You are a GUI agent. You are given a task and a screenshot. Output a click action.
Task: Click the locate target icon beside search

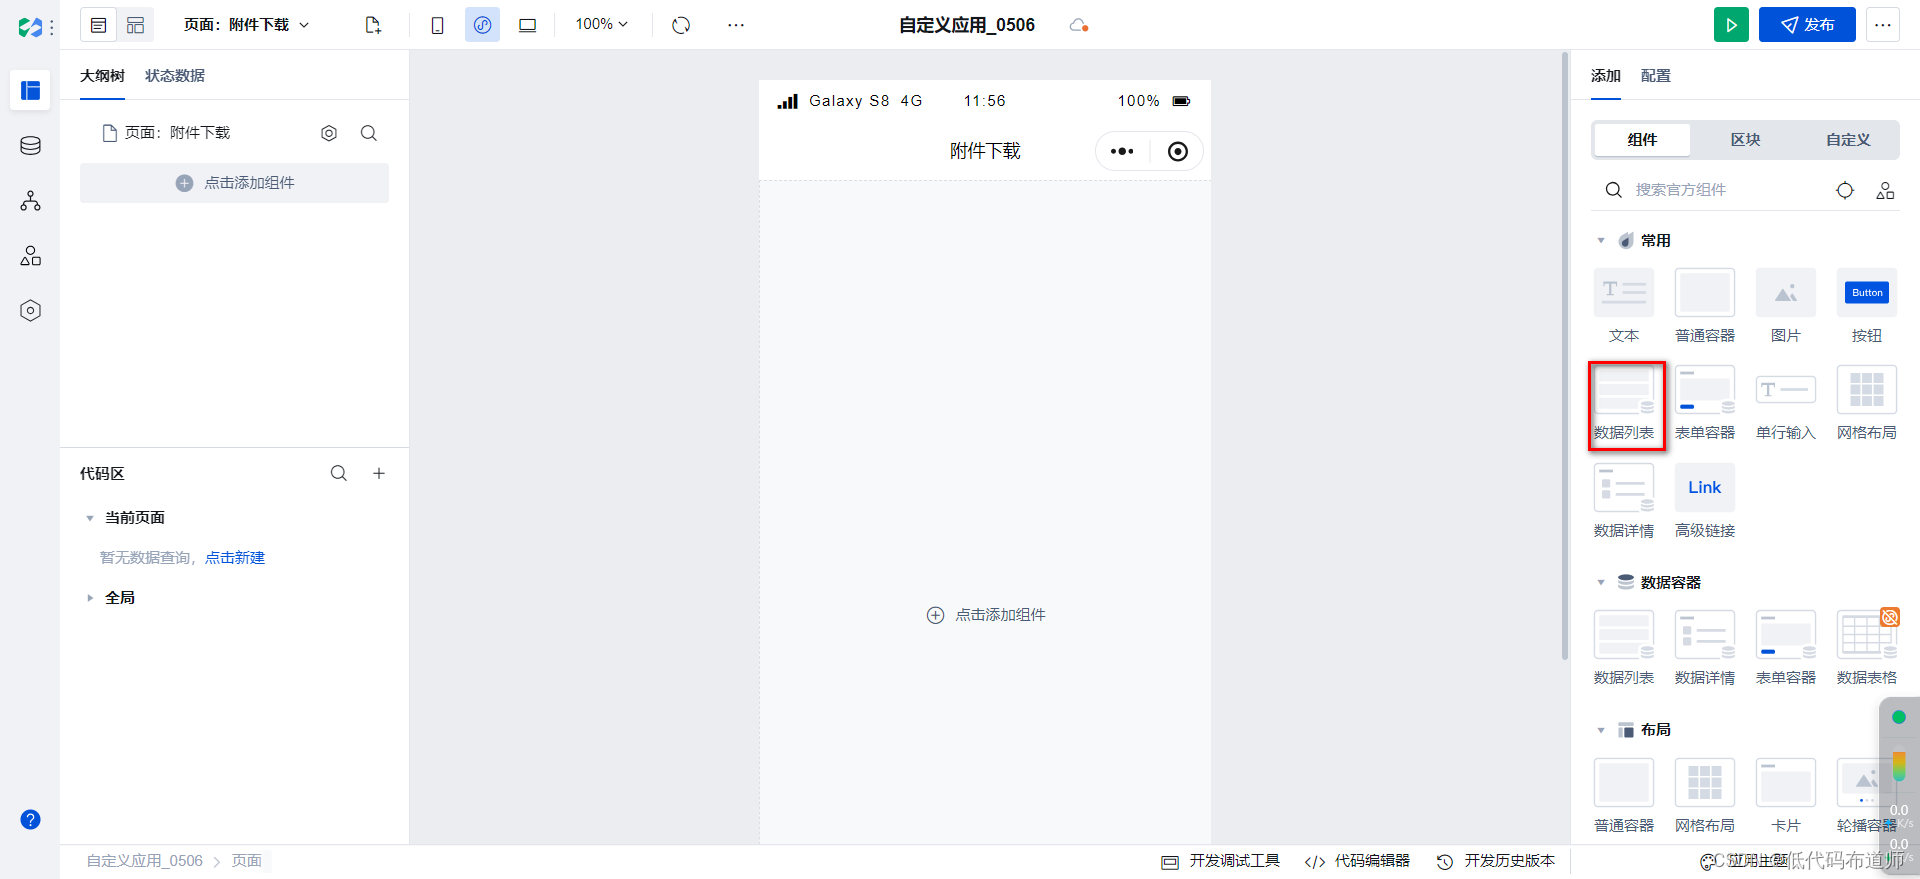(1845, 190)
